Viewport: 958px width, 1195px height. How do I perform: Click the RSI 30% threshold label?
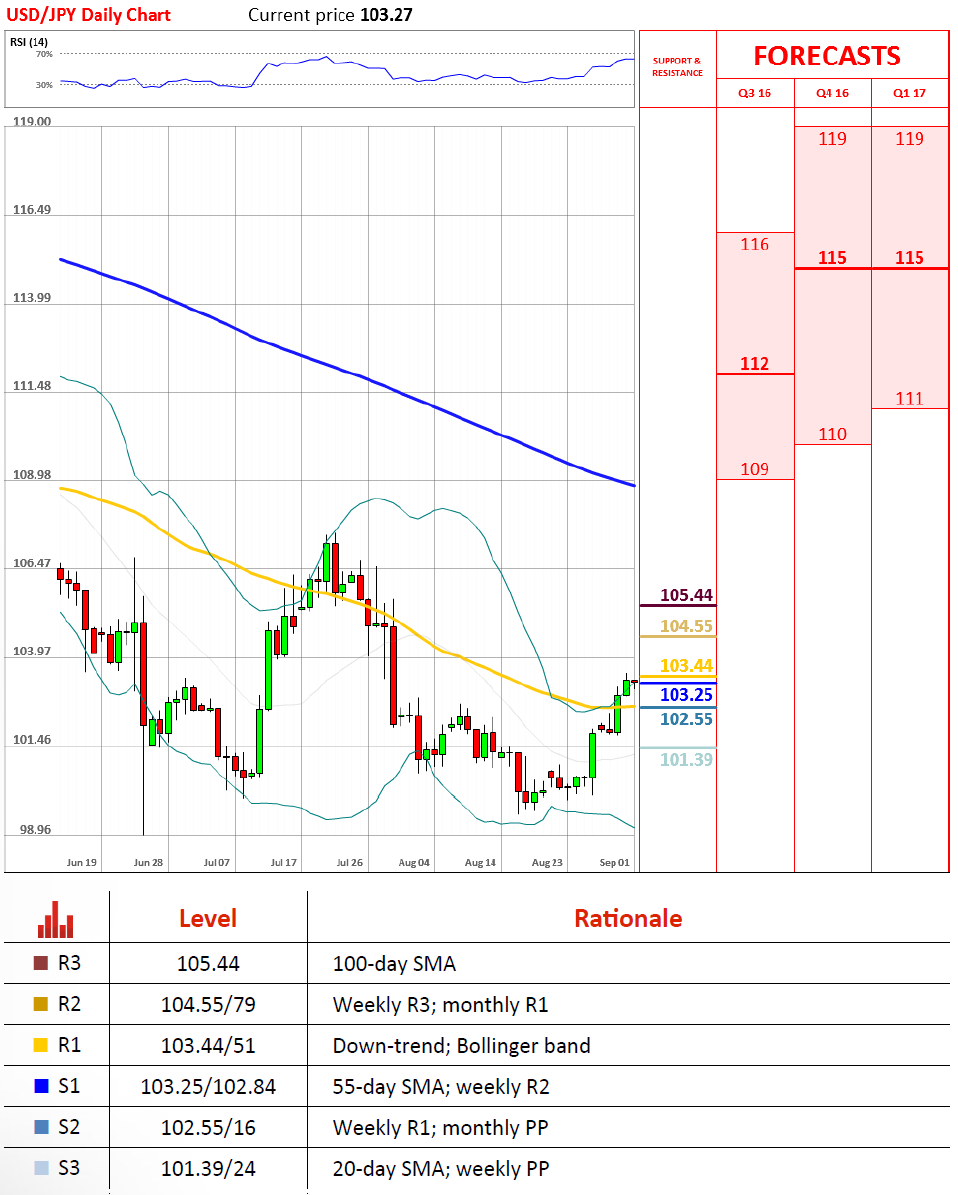pos(44,85)
